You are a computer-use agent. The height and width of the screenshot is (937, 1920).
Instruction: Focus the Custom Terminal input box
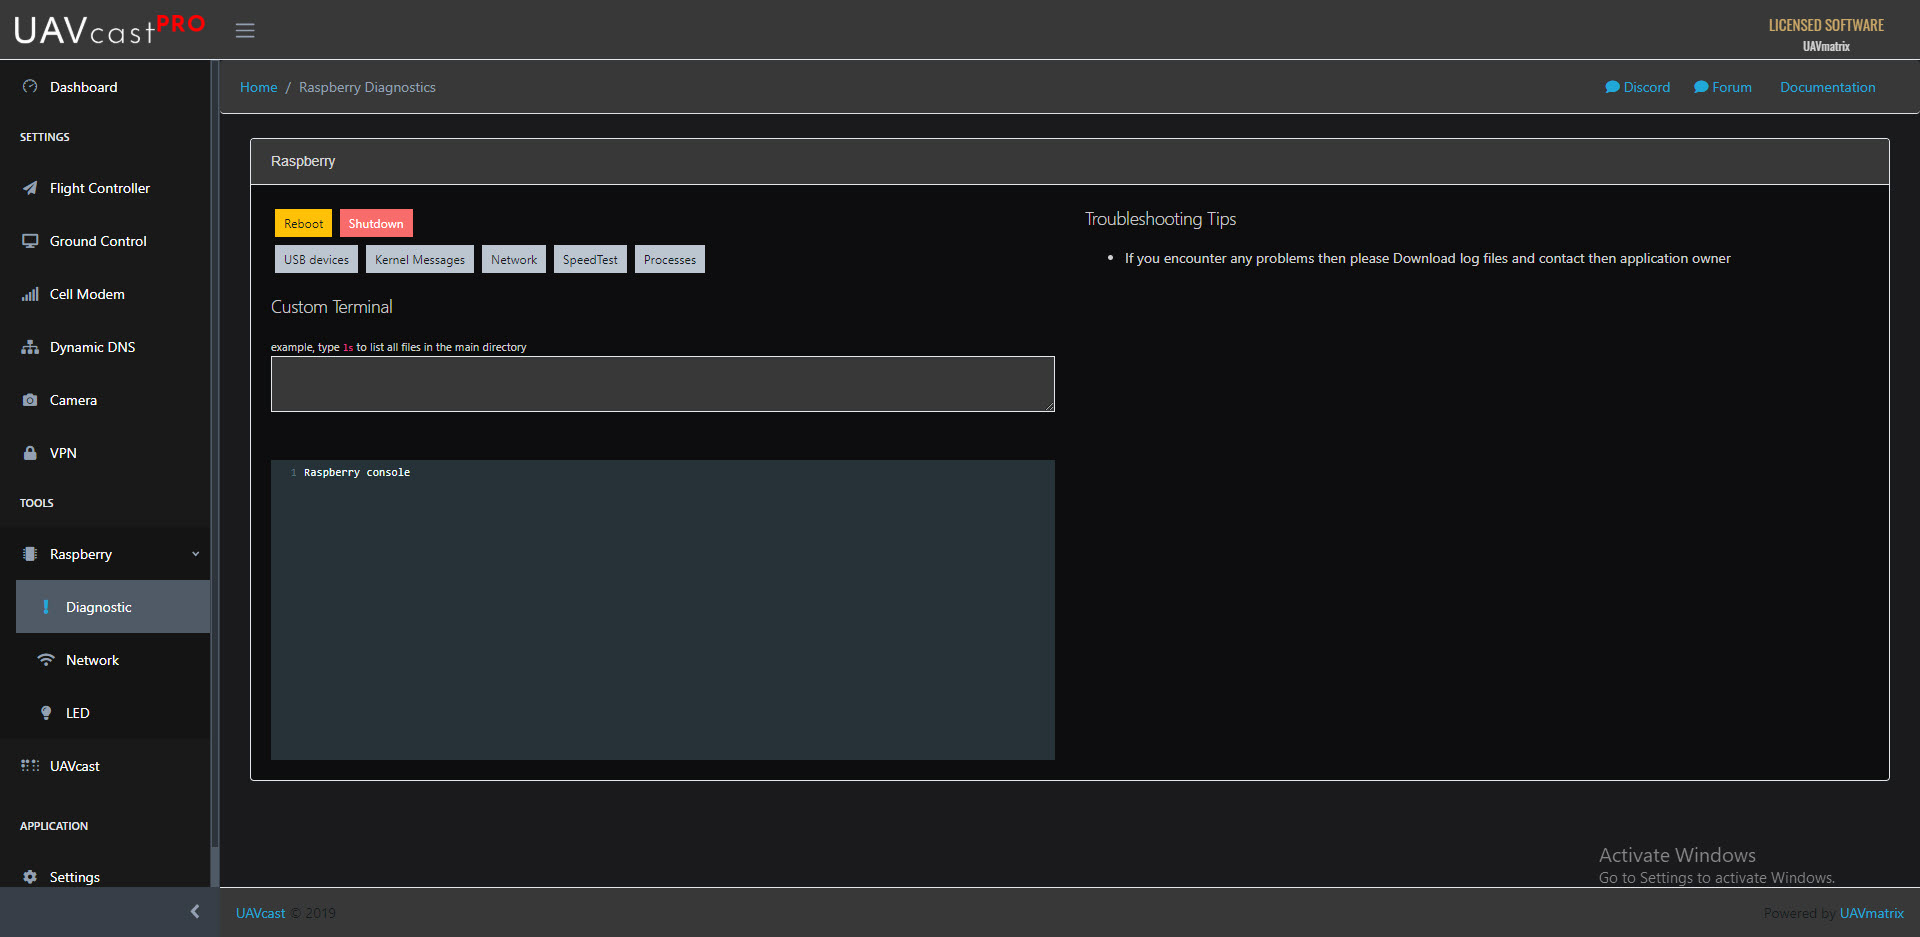click(x=662, y=384)
